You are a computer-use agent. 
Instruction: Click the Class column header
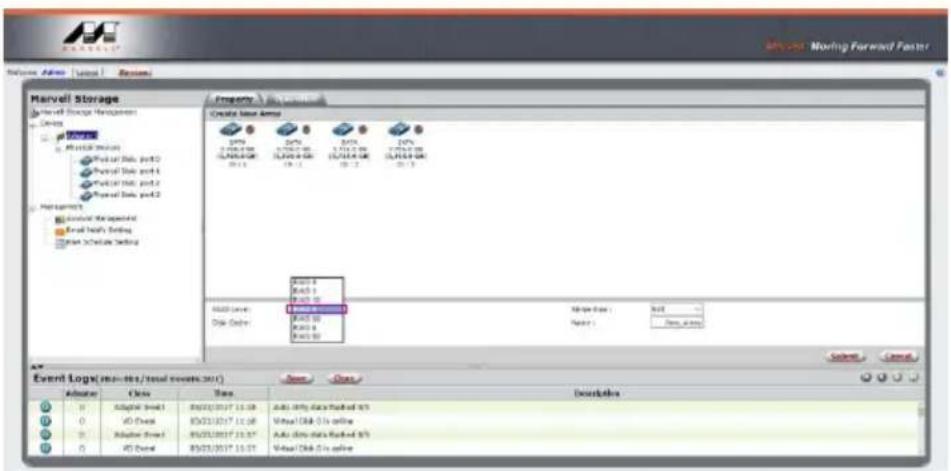click(x=138, y=394)
